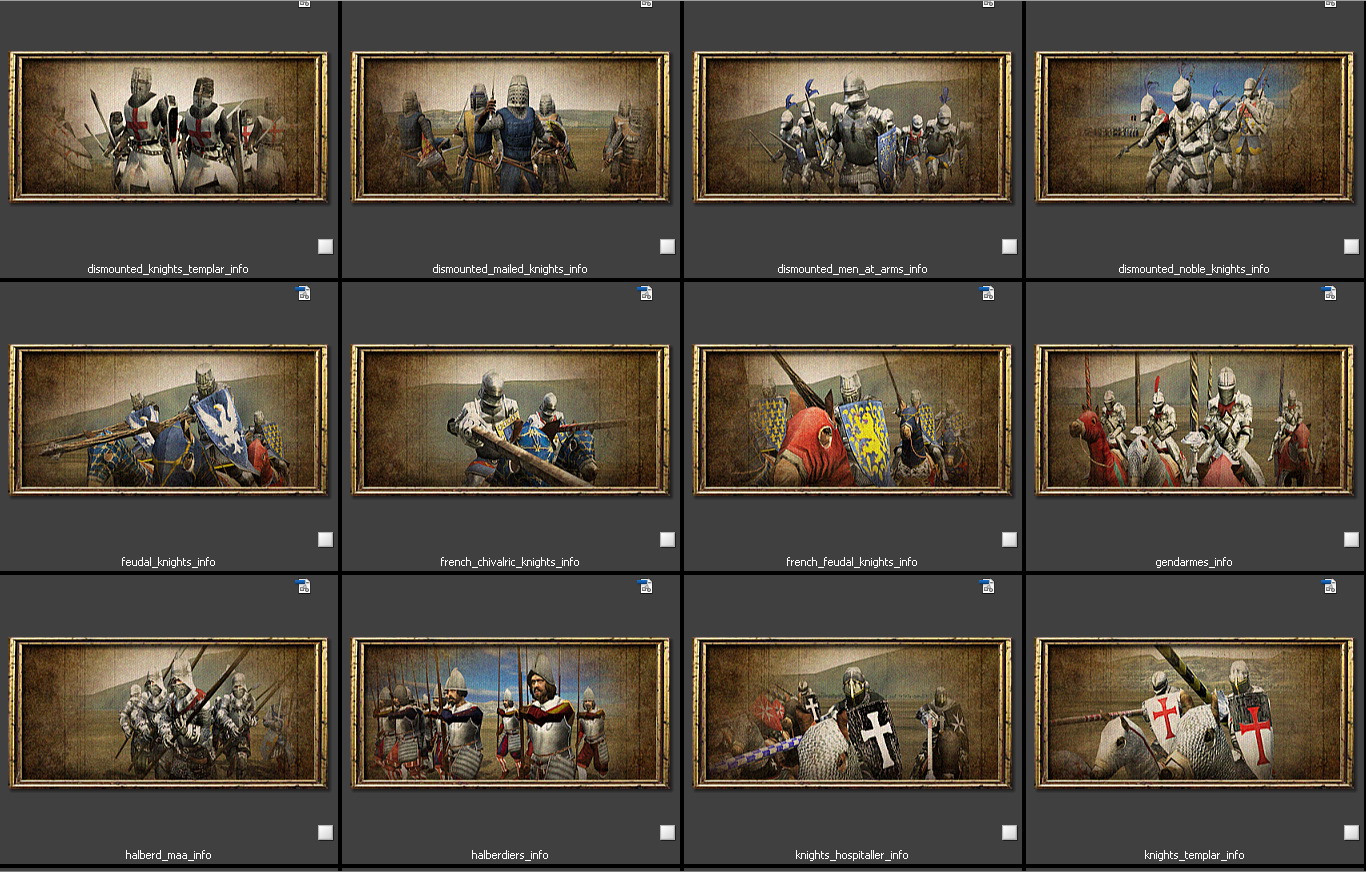Viewport: 1366px width, 872px height.
Task: Select the "french_chivalric_knights_info" label
Action: [x=510, y=562]
